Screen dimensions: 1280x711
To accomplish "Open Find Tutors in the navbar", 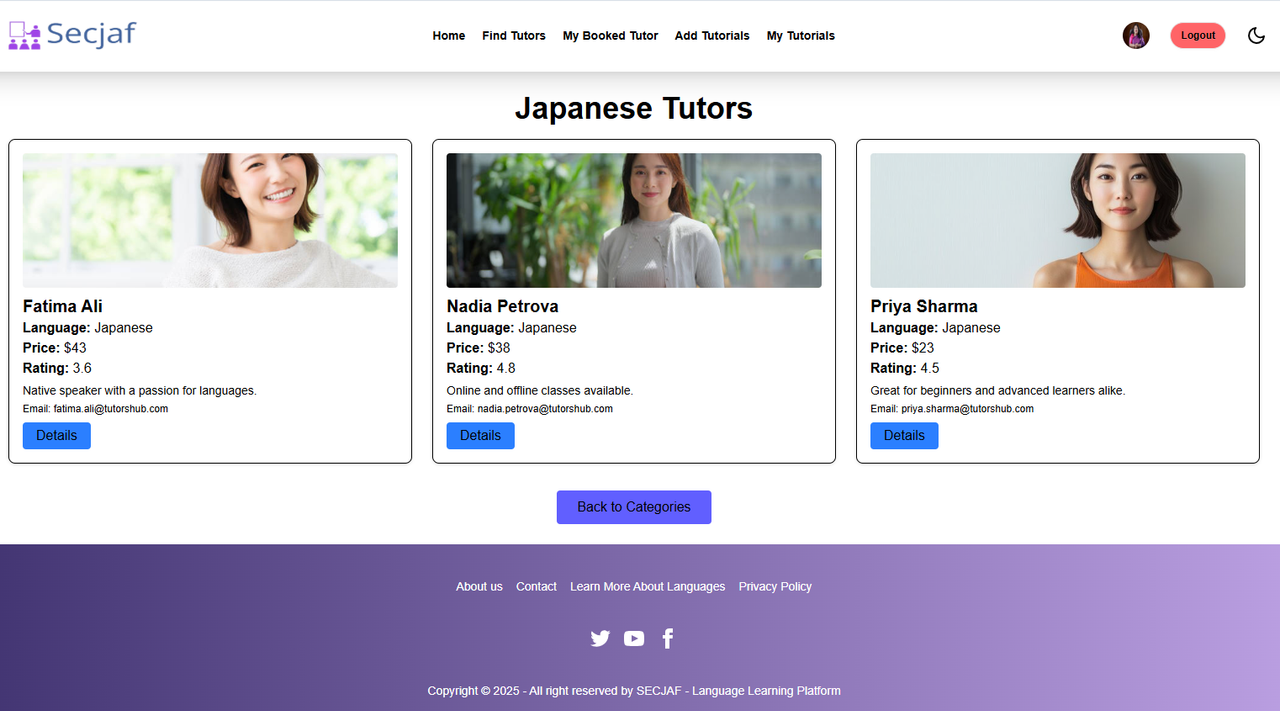I will [514, 36].
